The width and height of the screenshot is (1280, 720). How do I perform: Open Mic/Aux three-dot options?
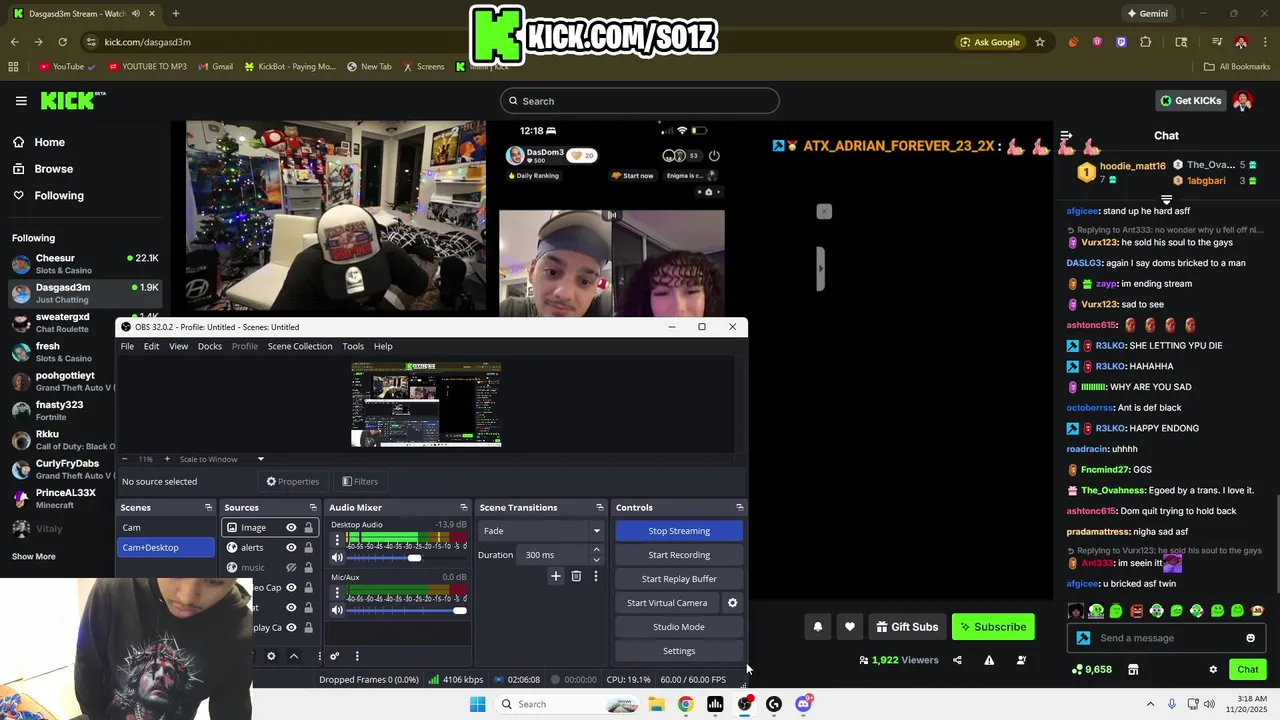(337, 593)
